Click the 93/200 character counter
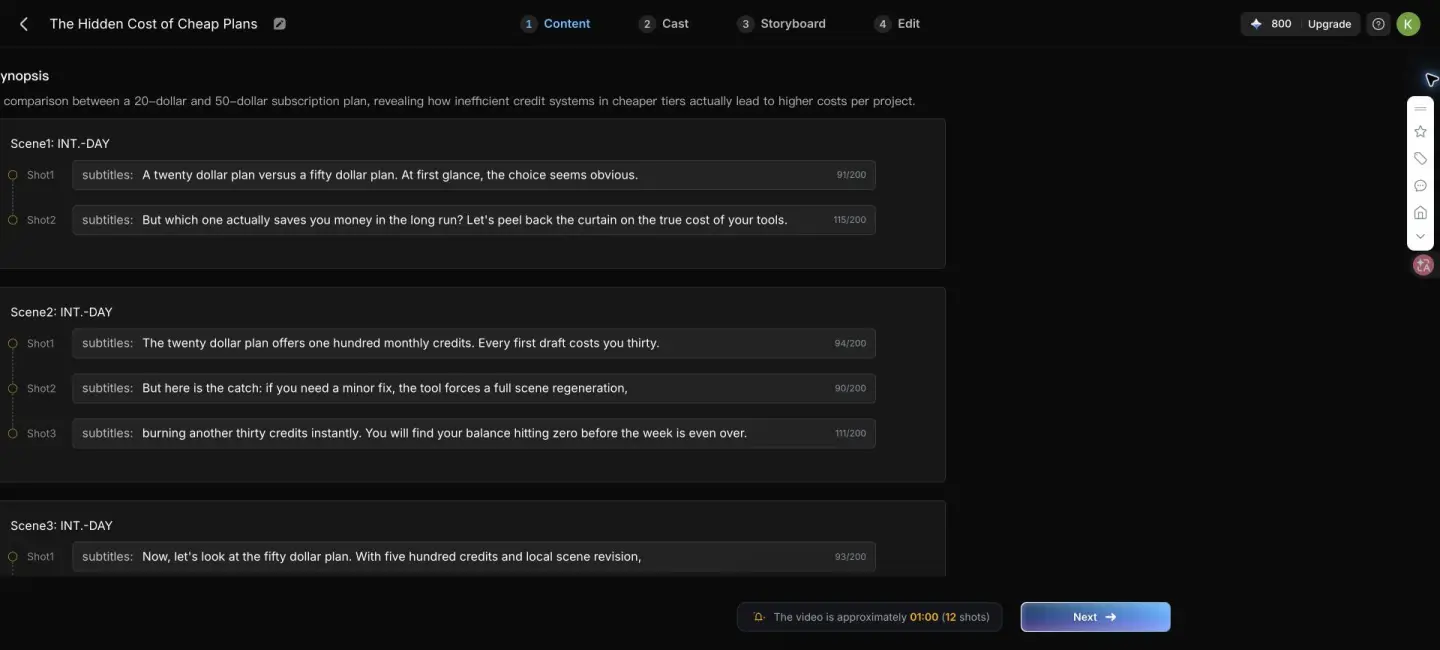The image size is (1440, 650). [850, 556]
